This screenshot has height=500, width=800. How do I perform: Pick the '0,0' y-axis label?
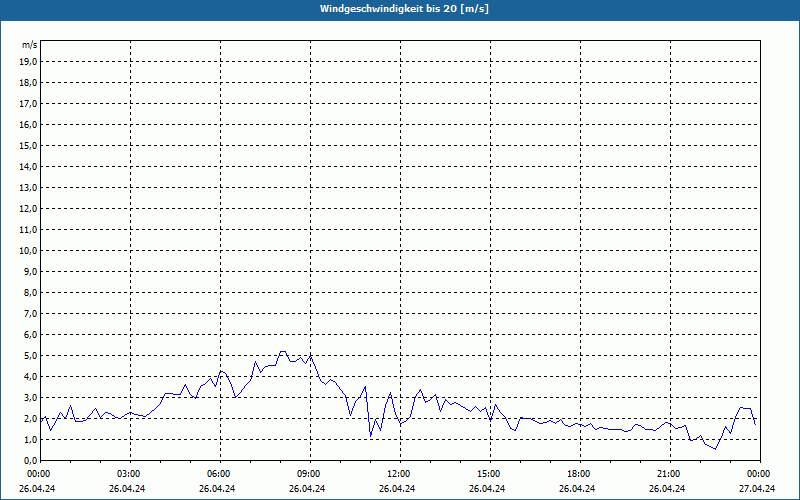(x=30, y=460)
